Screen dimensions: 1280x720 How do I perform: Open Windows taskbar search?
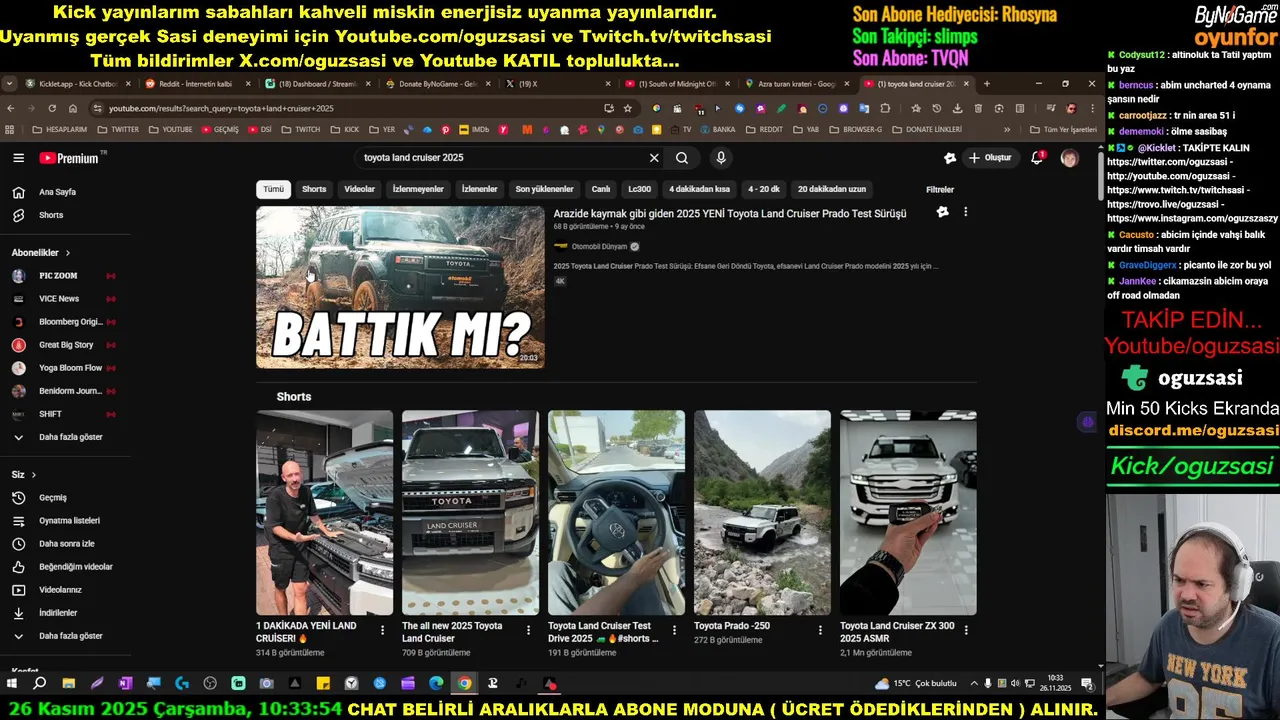(x=40, y=684)
